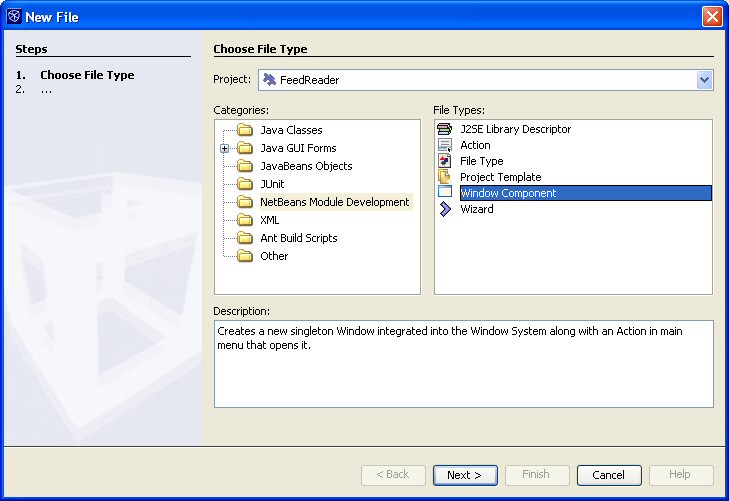
Task: Click the JavaBeans Objects folder icon
Action: (x=245, y=166)
